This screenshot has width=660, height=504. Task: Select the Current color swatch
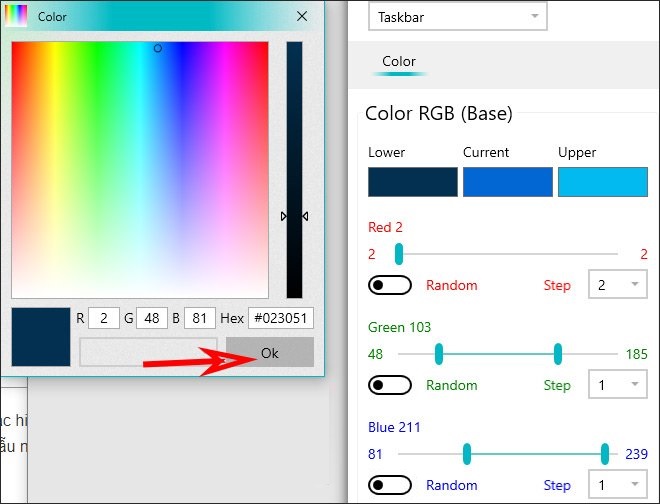[x=507, y=182]
